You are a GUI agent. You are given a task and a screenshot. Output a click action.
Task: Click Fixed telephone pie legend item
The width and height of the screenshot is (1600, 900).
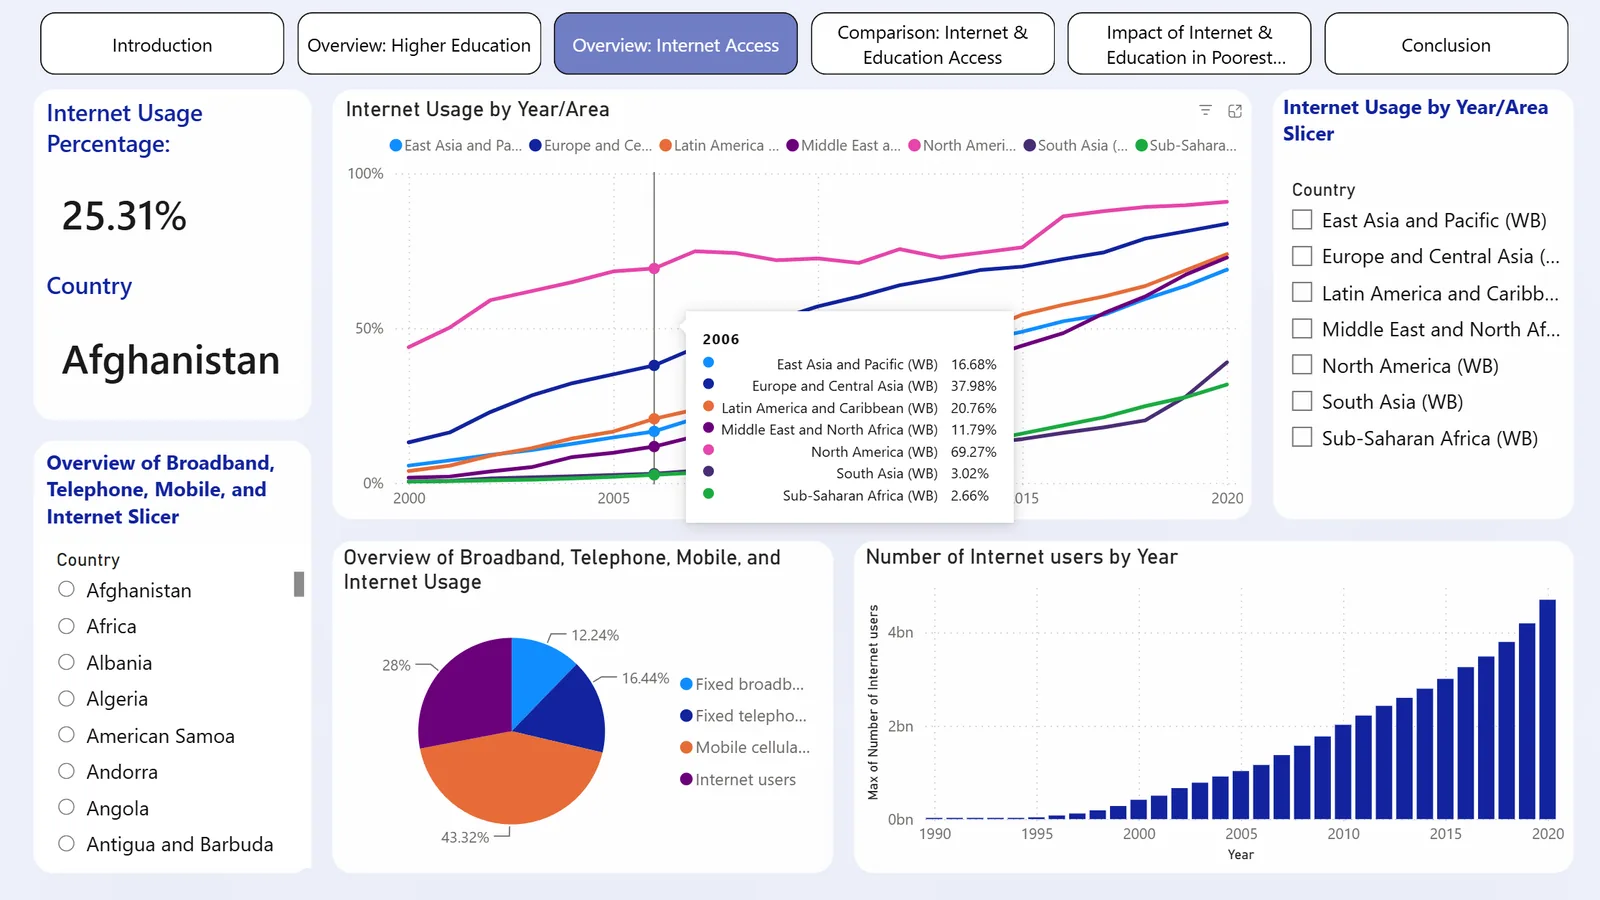tap(743, 716)
